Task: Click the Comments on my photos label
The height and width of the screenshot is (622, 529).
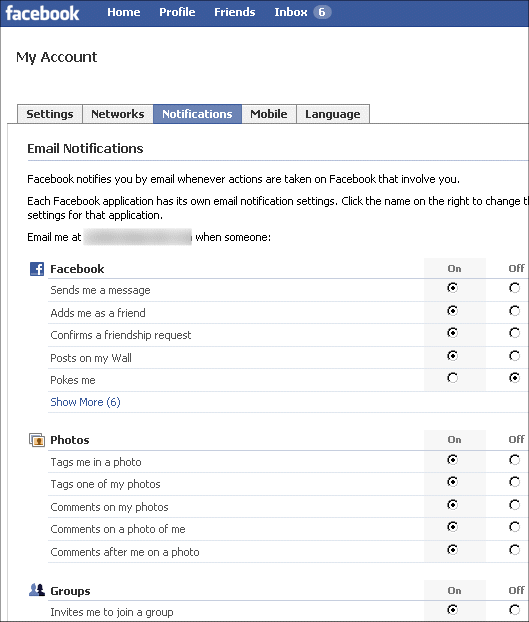Action: click(109, 507)
